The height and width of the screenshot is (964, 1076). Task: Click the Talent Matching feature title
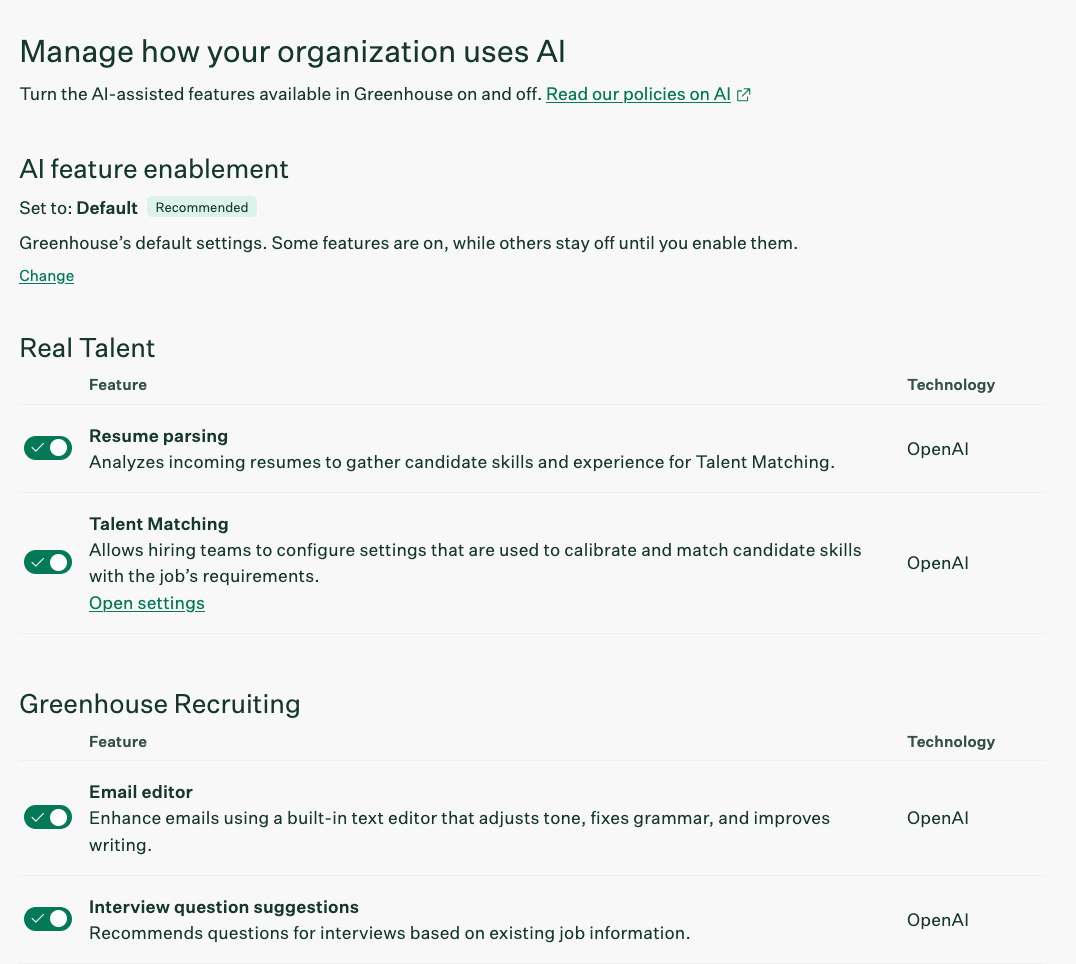pyautogui.click(x=158, y=524)
